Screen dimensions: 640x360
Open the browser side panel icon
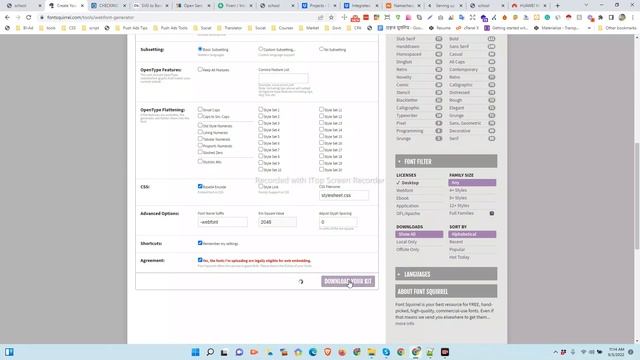click(x=611, y=18)
